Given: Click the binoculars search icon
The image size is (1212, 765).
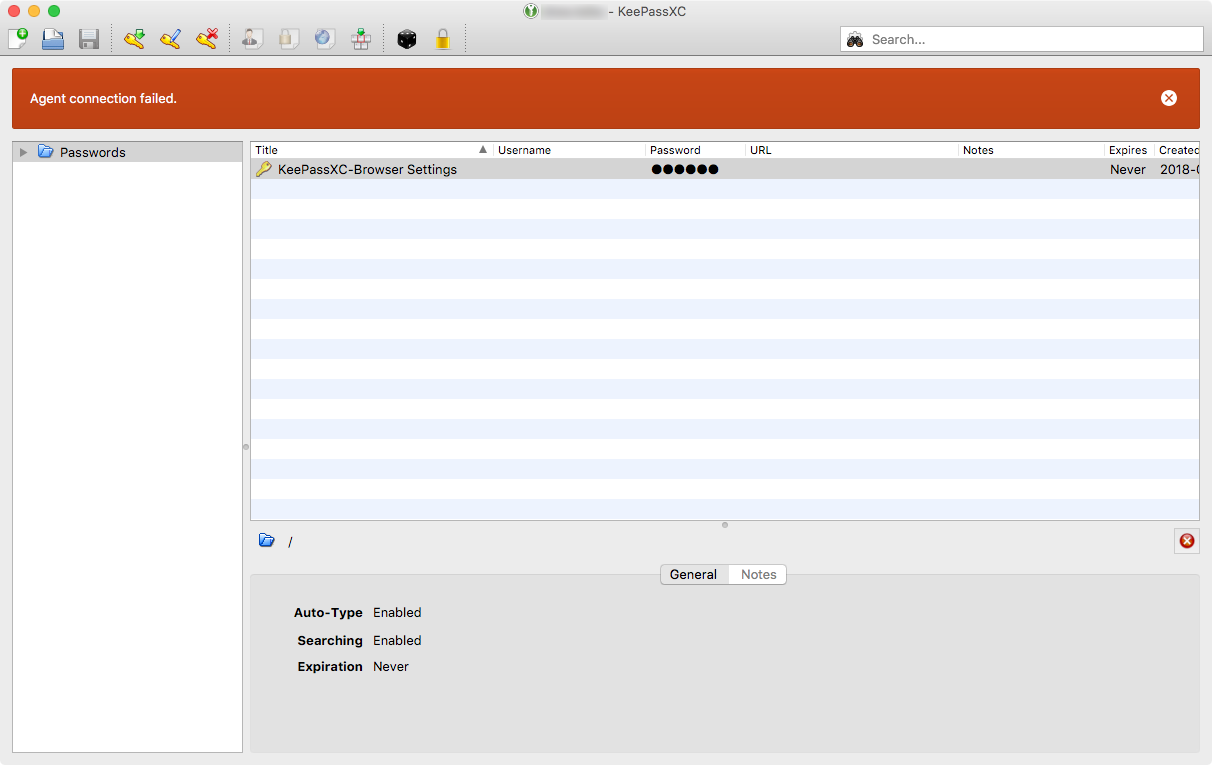Looking at the screenshot, I should tap(855, 40).
